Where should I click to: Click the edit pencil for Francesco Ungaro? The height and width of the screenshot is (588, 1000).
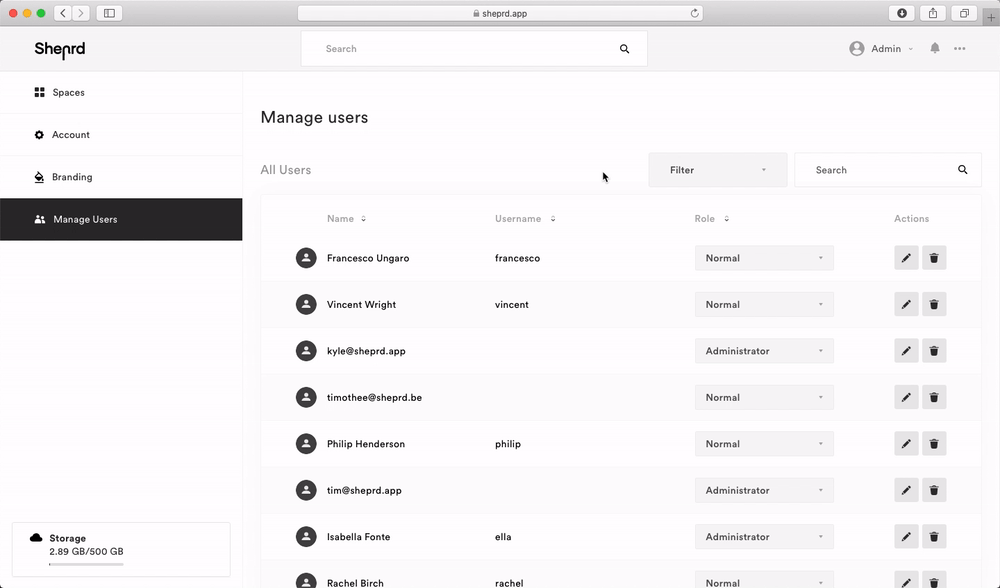click(x=906, y=258)
